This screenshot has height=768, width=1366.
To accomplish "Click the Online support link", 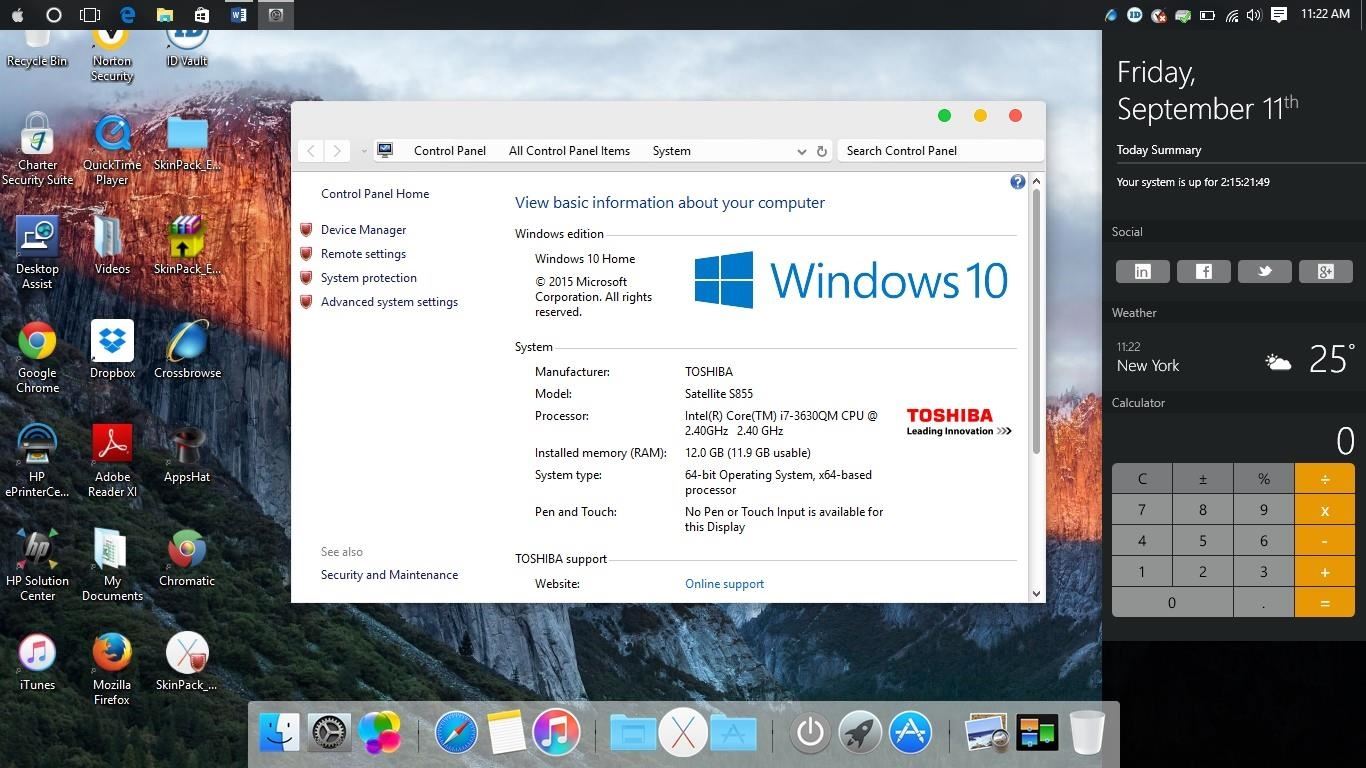I will [724, 584].
